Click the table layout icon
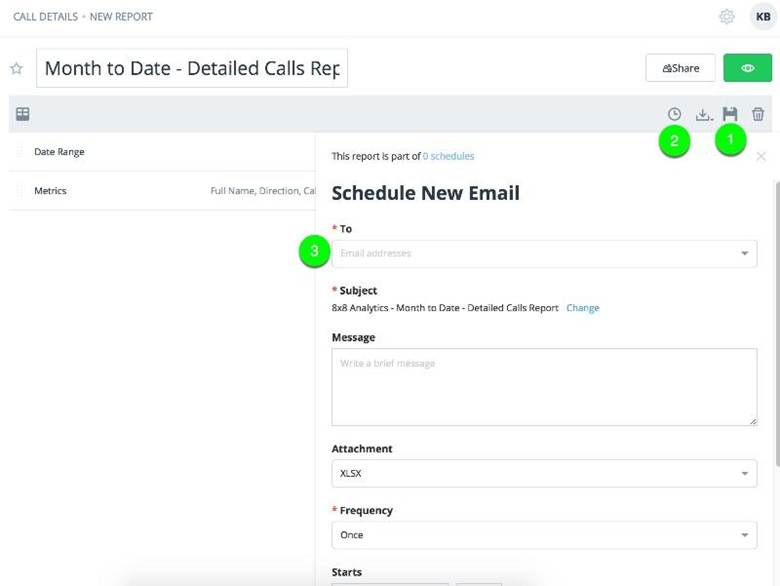The image size is (780, 586). tap(22, 115)
